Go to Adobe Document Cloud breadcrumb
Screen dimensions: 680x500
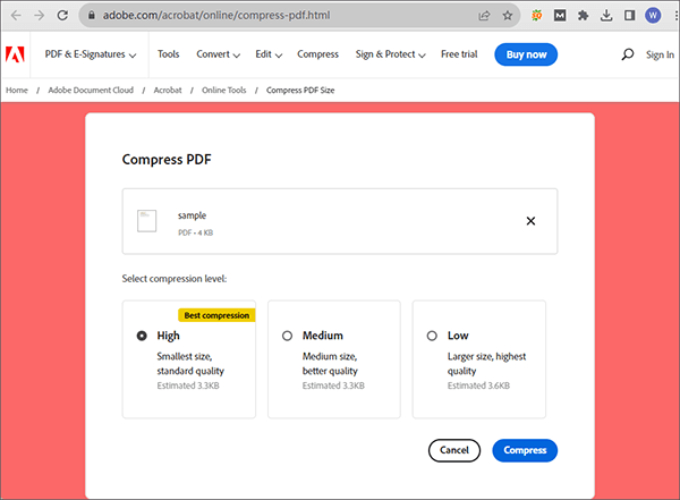pos(91,90)
